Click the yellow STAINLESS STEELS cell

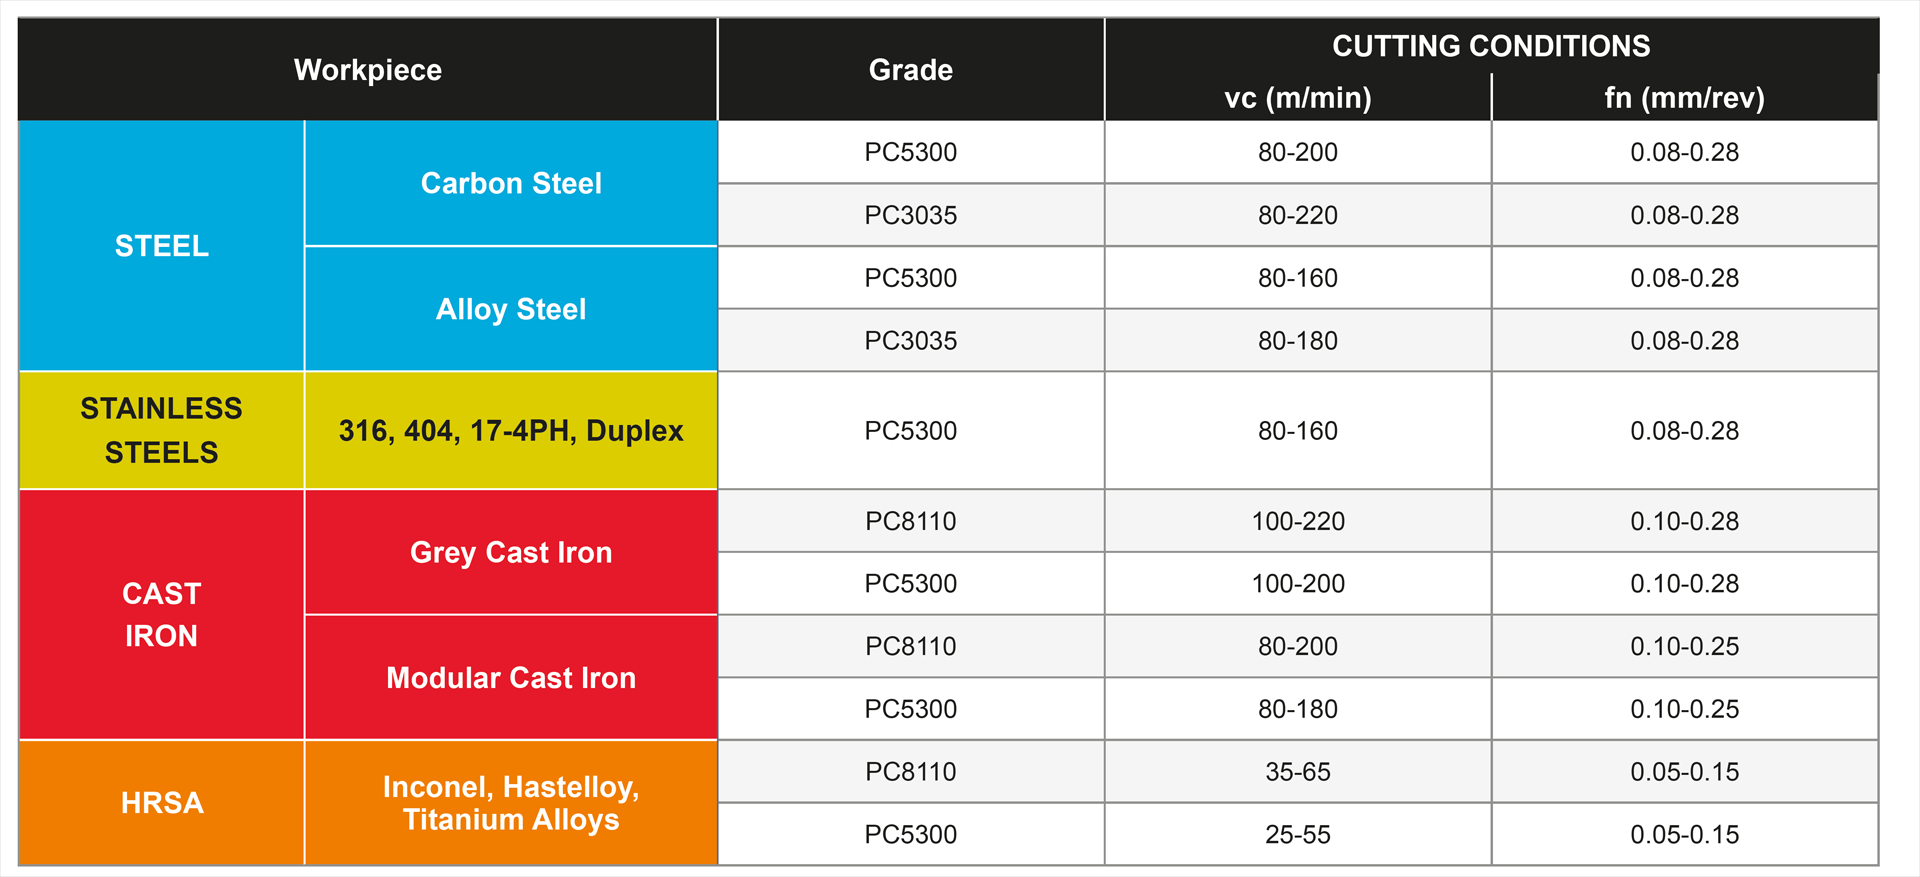[x=161, y=430]
